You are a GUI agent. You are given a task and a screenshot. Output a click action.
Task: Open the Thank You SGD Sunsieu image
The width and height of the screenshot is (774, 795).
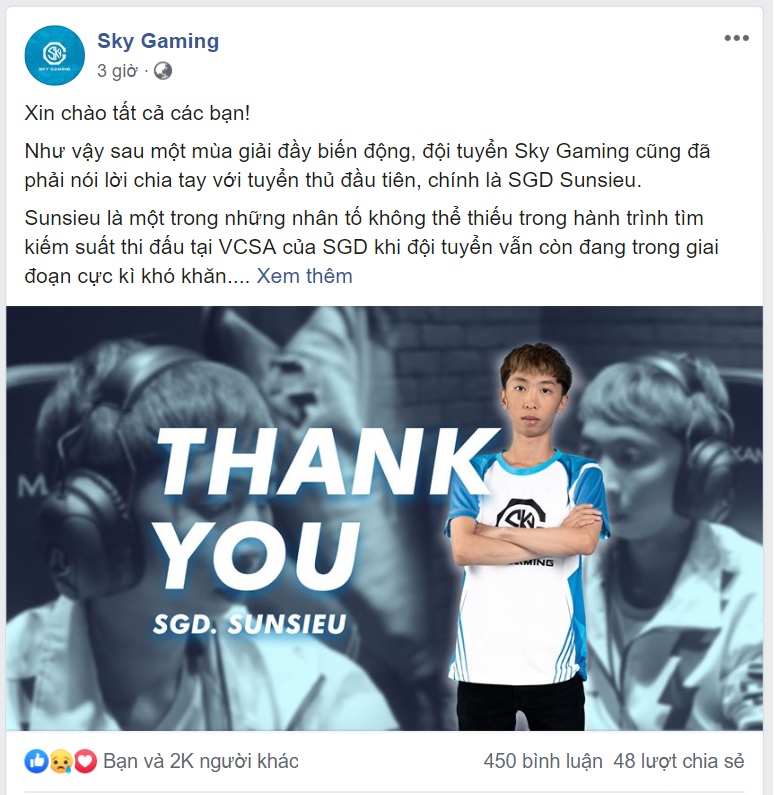point(384,518)
